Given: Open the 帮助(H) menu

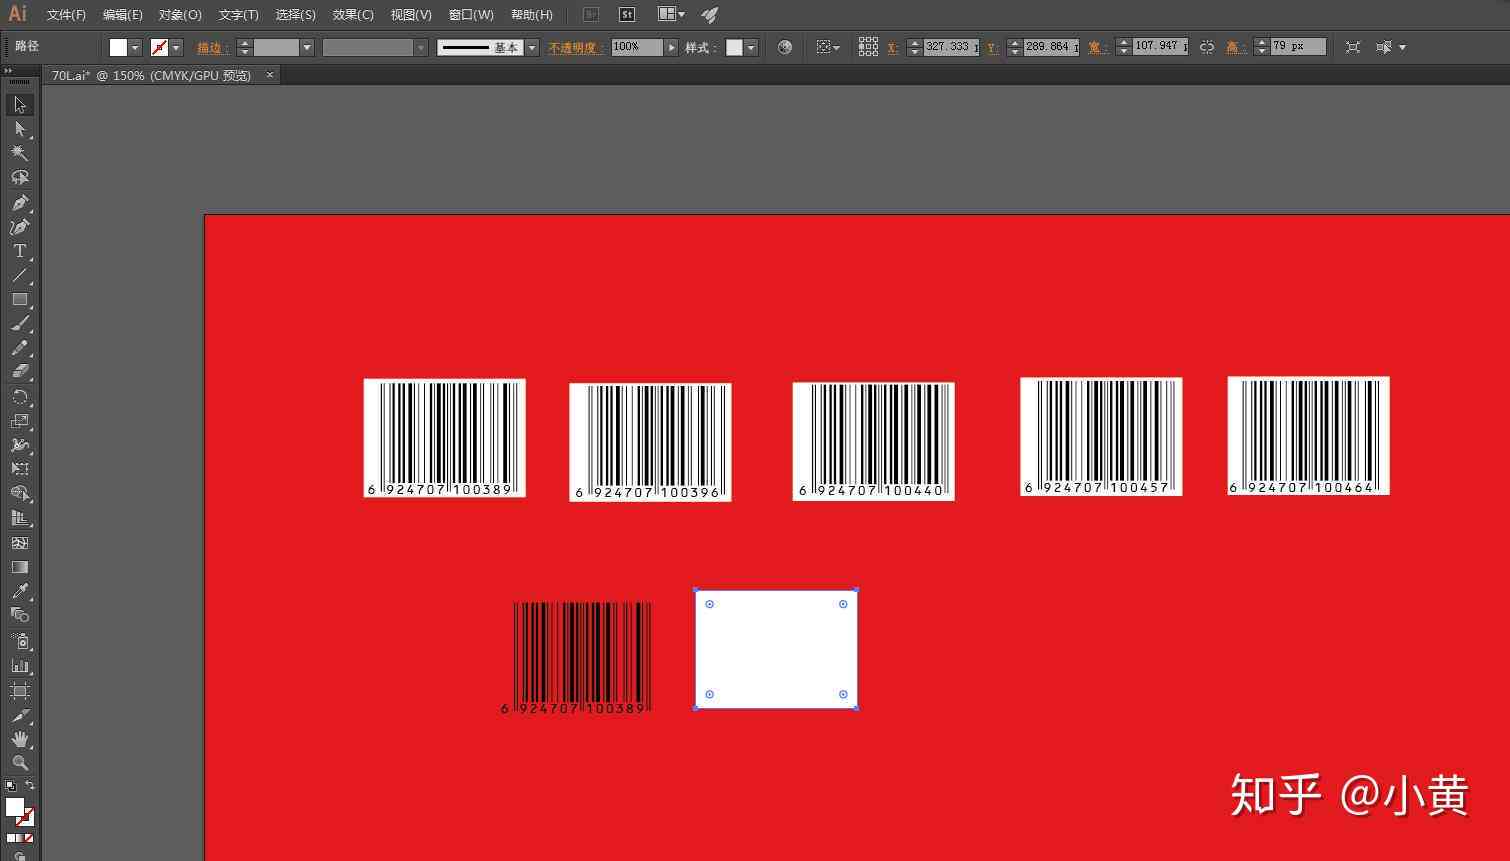Looking at the screenshot, I should click(531, 15).
